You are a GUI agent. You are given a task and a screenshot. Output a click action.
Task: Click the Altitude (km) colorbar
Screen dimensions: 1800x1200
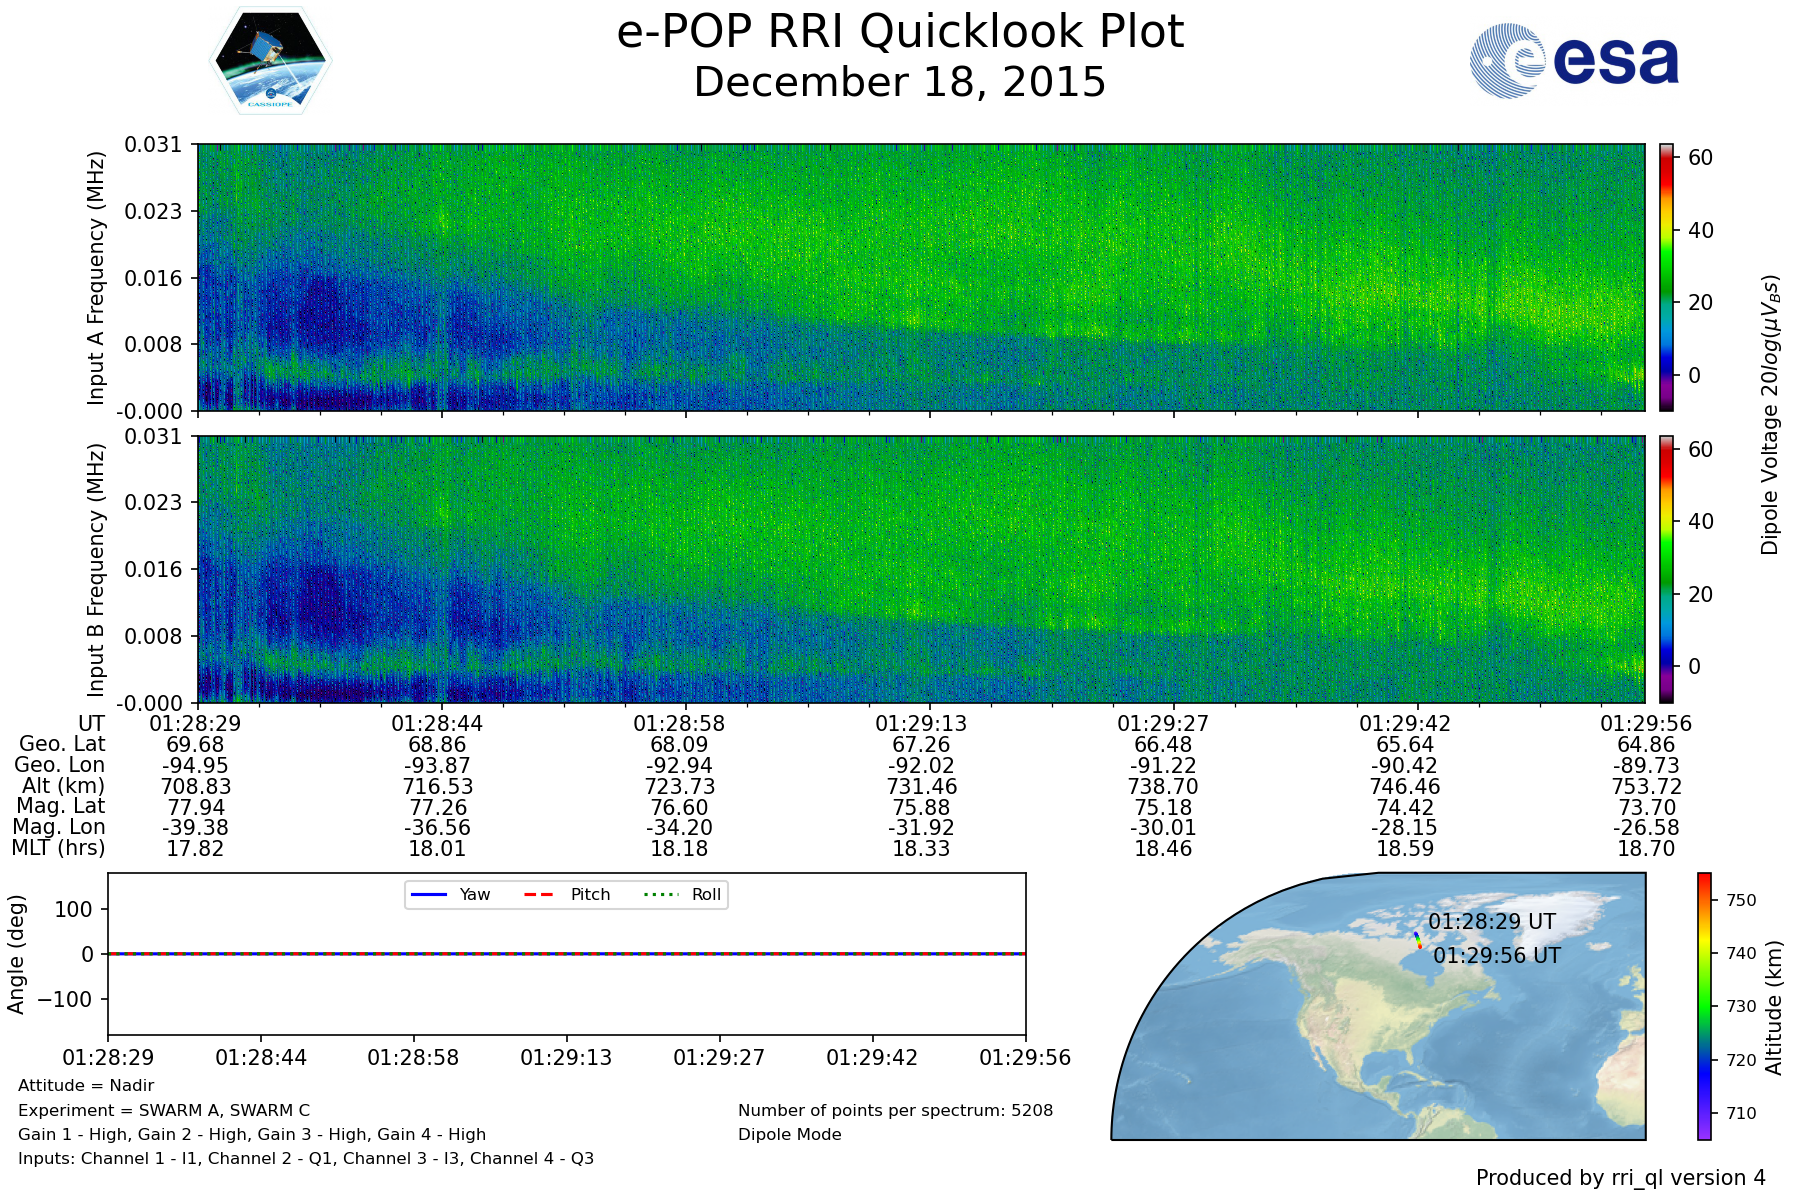point(1704,1006)
